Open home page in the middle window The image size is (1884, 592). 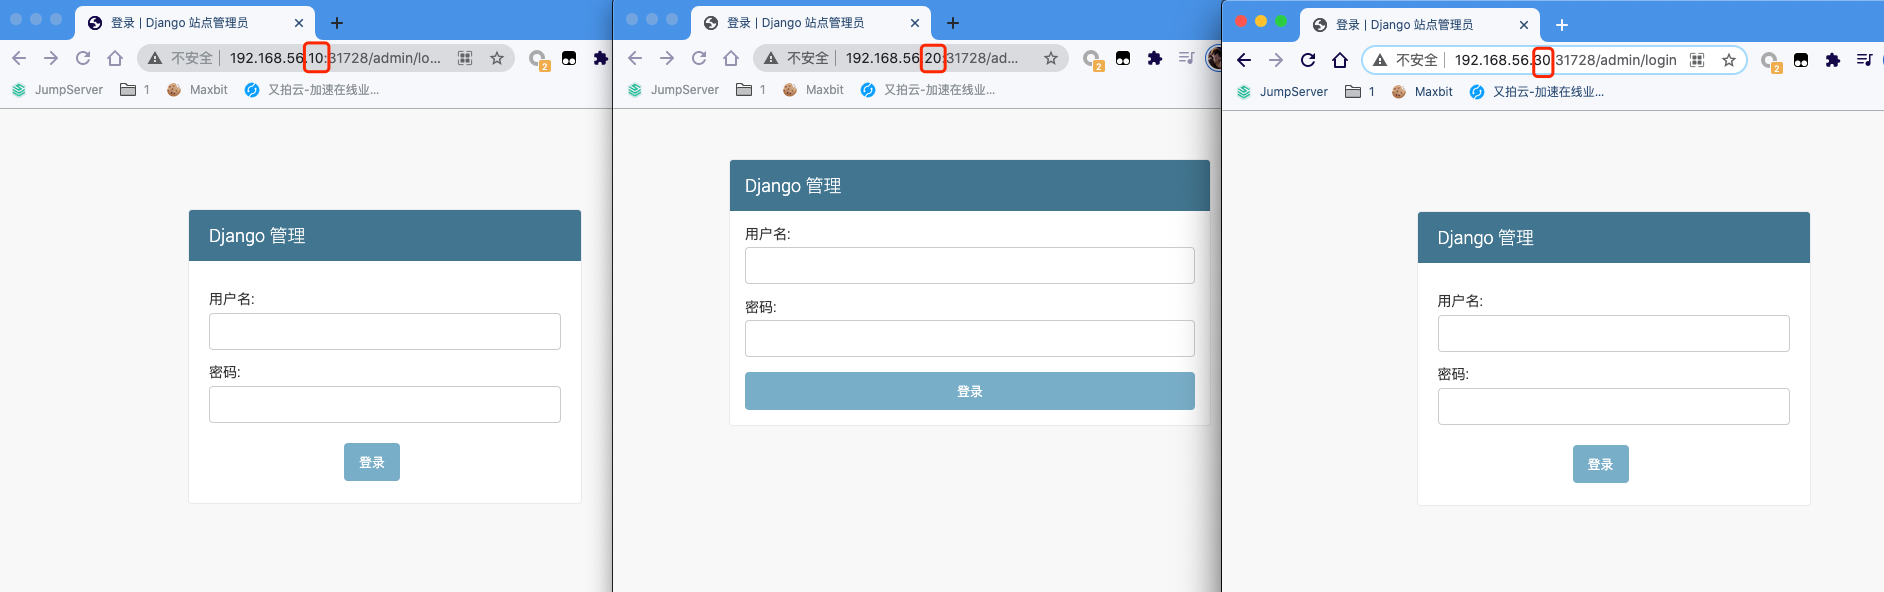point(731,58)
